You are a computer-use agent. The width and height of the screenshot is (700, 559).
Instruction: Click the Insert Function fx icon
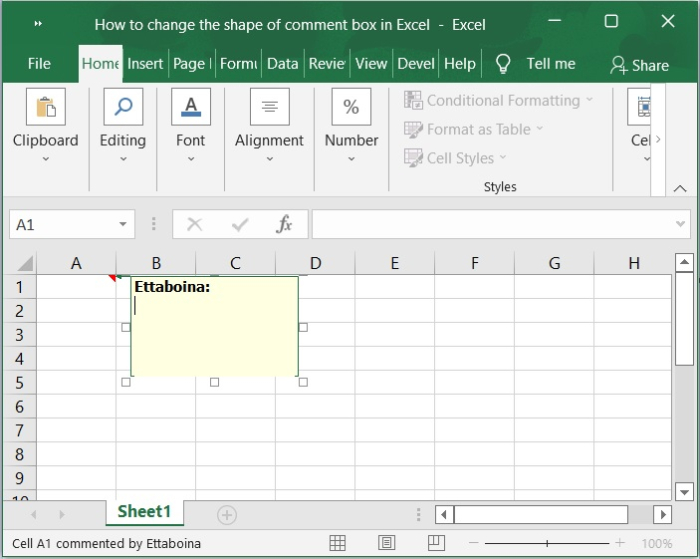tap(284, 224)
